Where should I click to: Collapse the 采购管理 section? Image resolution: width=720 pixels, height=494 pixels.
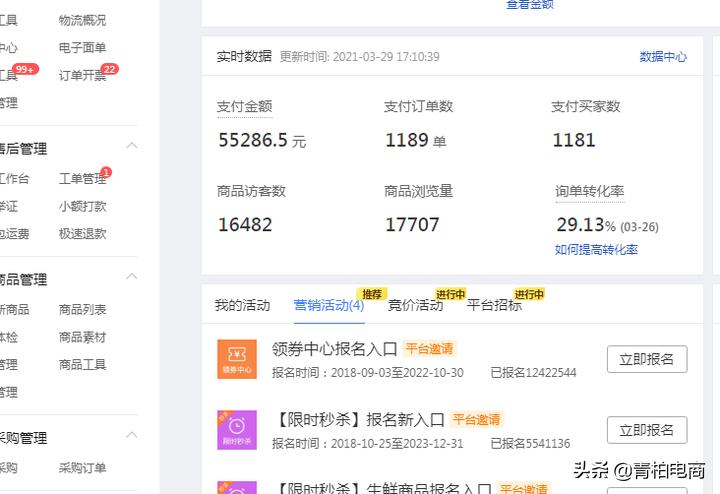(132, 435)
